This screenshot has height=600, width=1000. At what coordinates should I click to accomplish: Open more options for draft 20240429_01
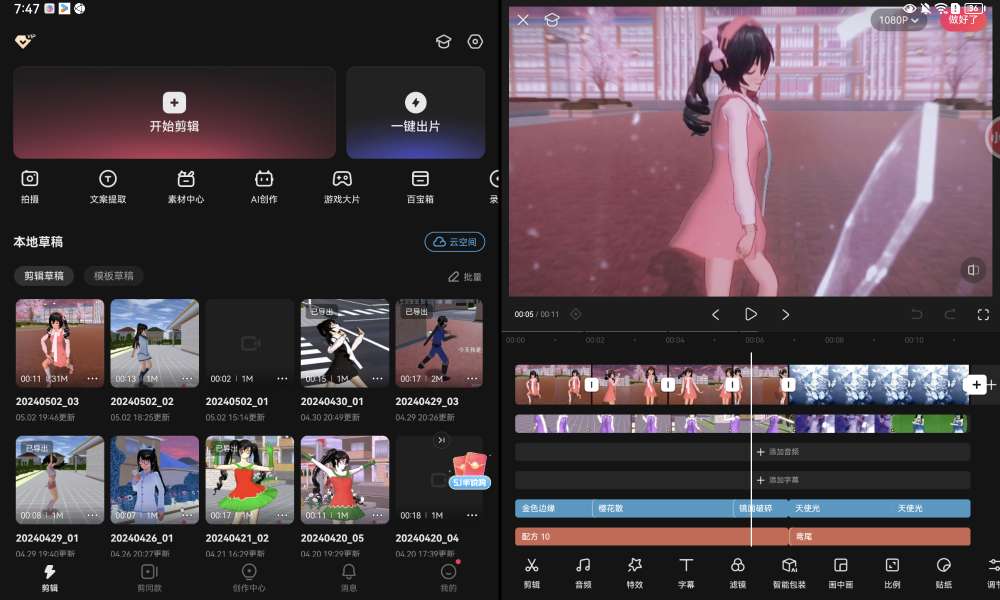point(92,515)
